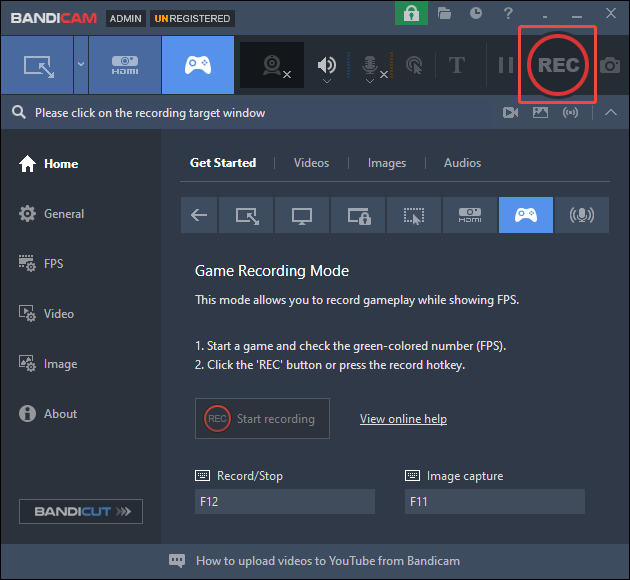630x580 pixels.
Task: Switch to the Images tab
Action: tap(387, 163)
